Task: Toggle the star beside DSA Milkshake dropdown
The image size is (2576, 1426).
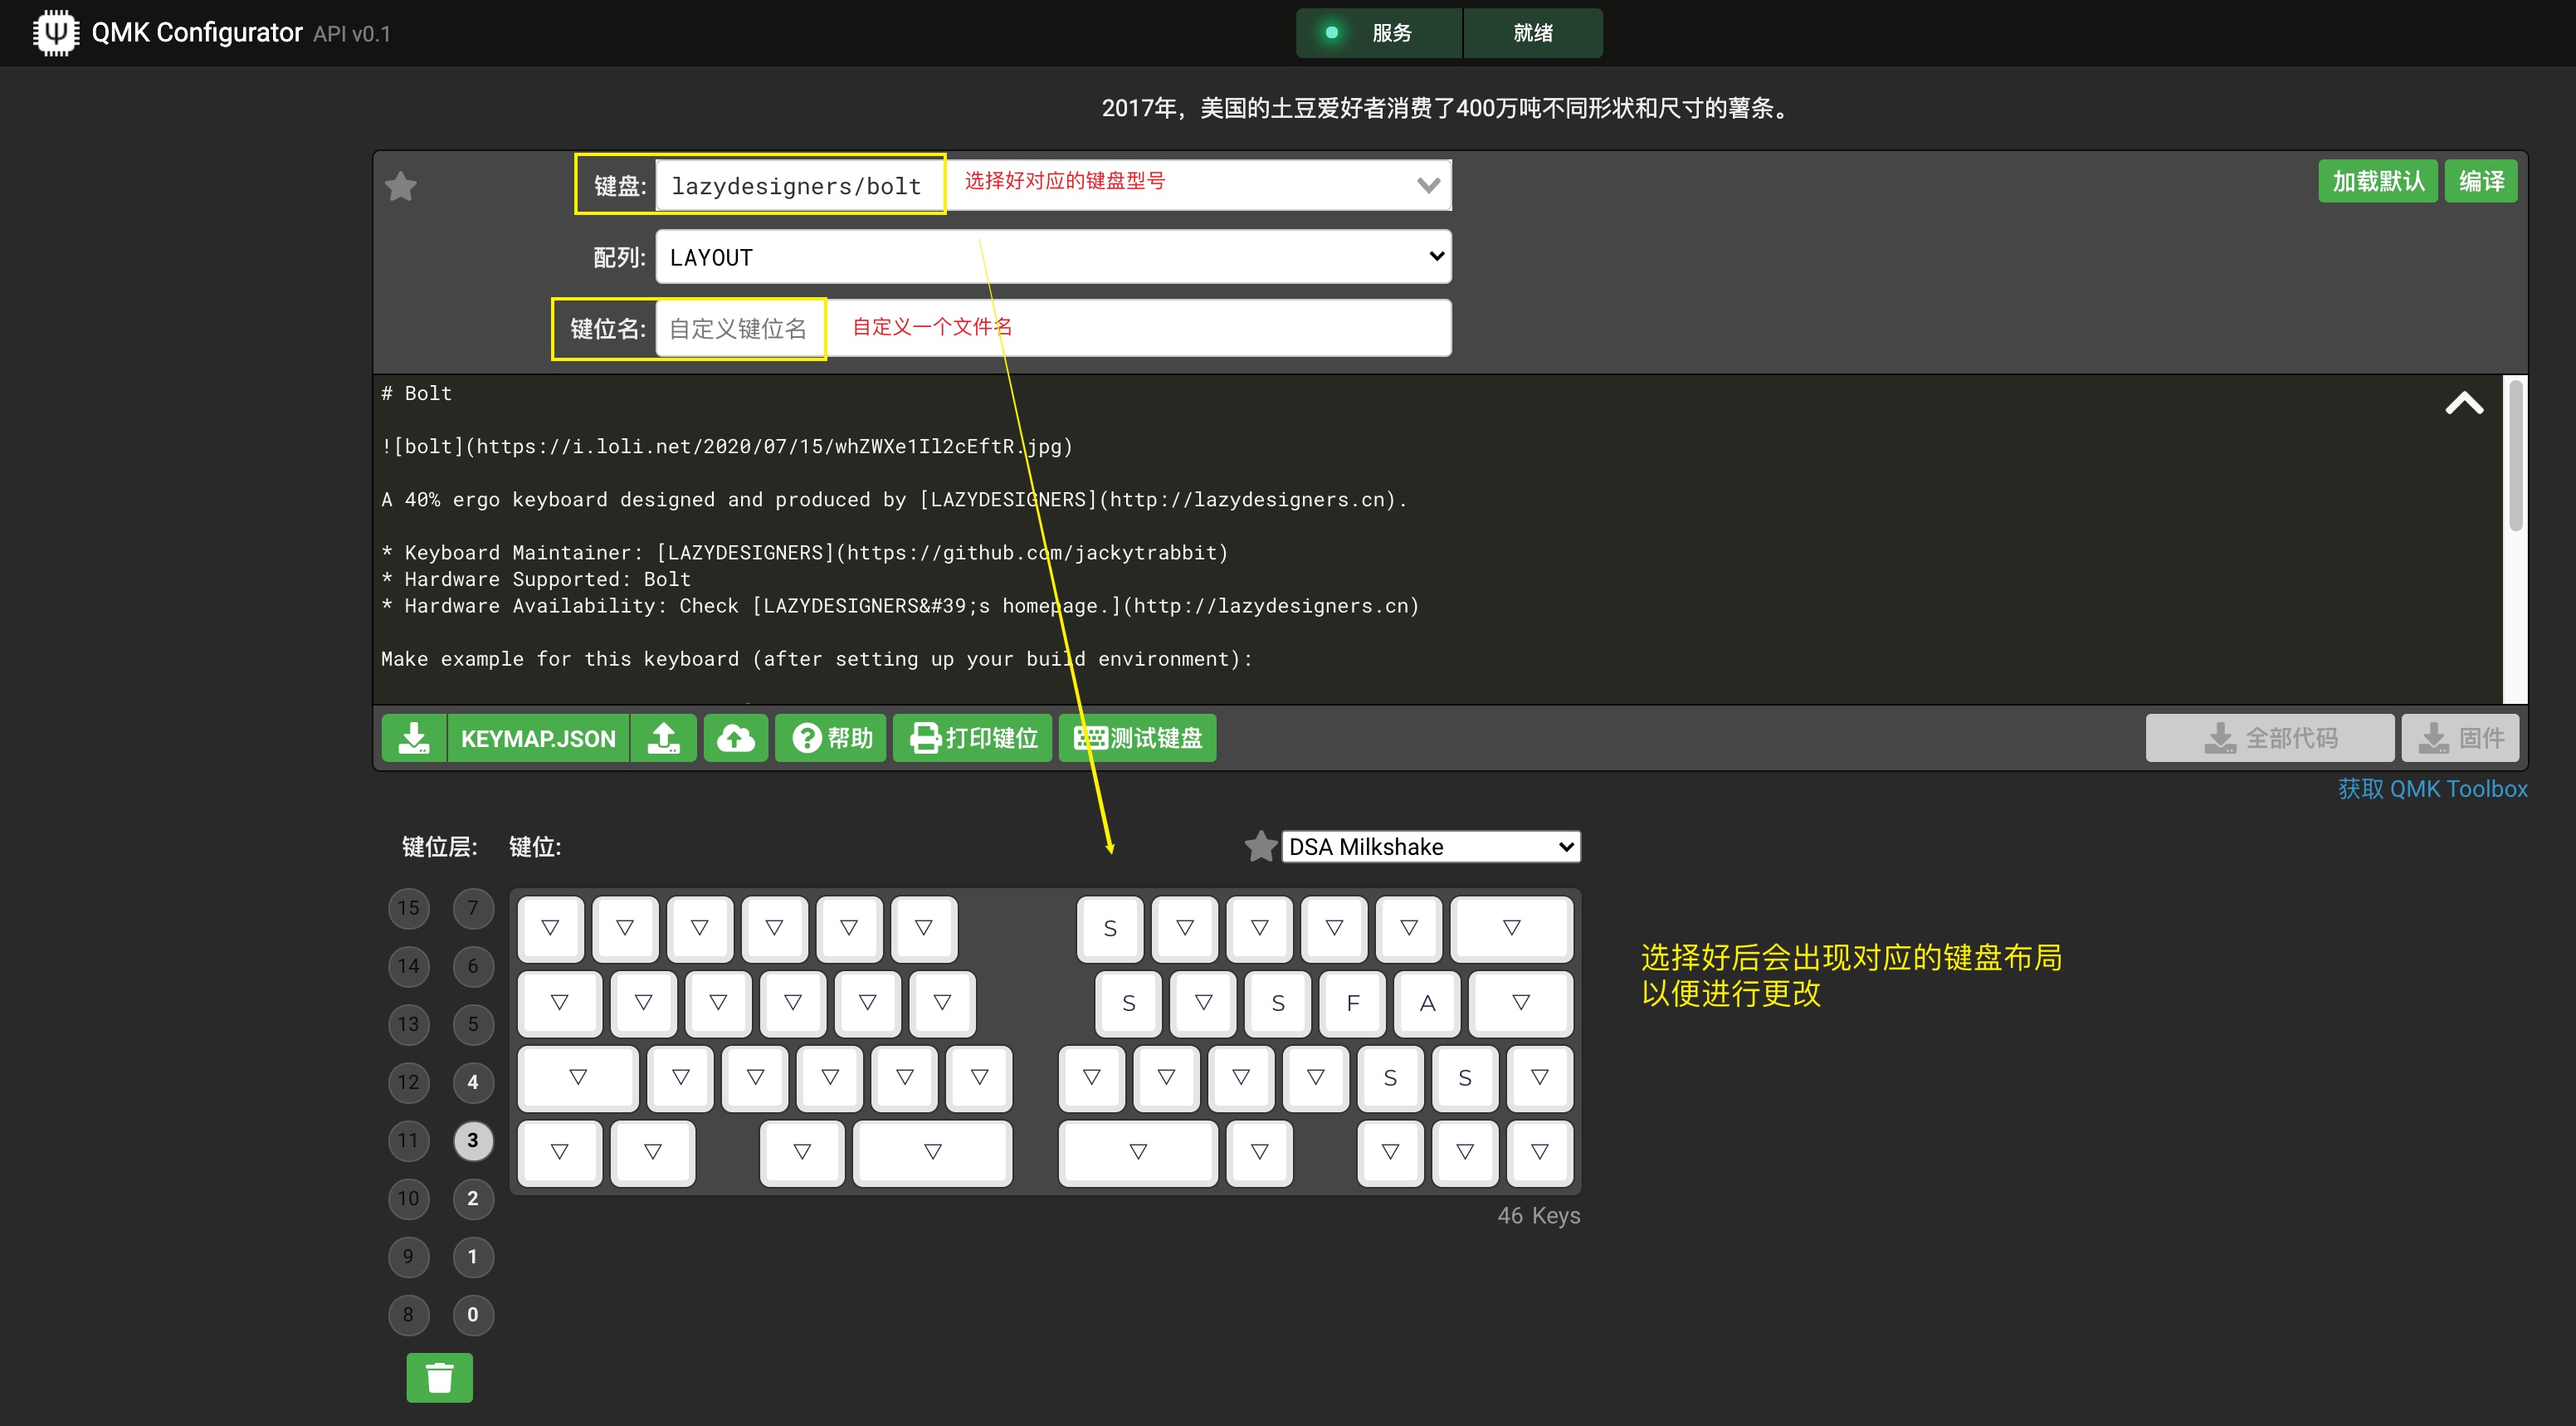Action: pyautogui.click(x=1259, y=846)
